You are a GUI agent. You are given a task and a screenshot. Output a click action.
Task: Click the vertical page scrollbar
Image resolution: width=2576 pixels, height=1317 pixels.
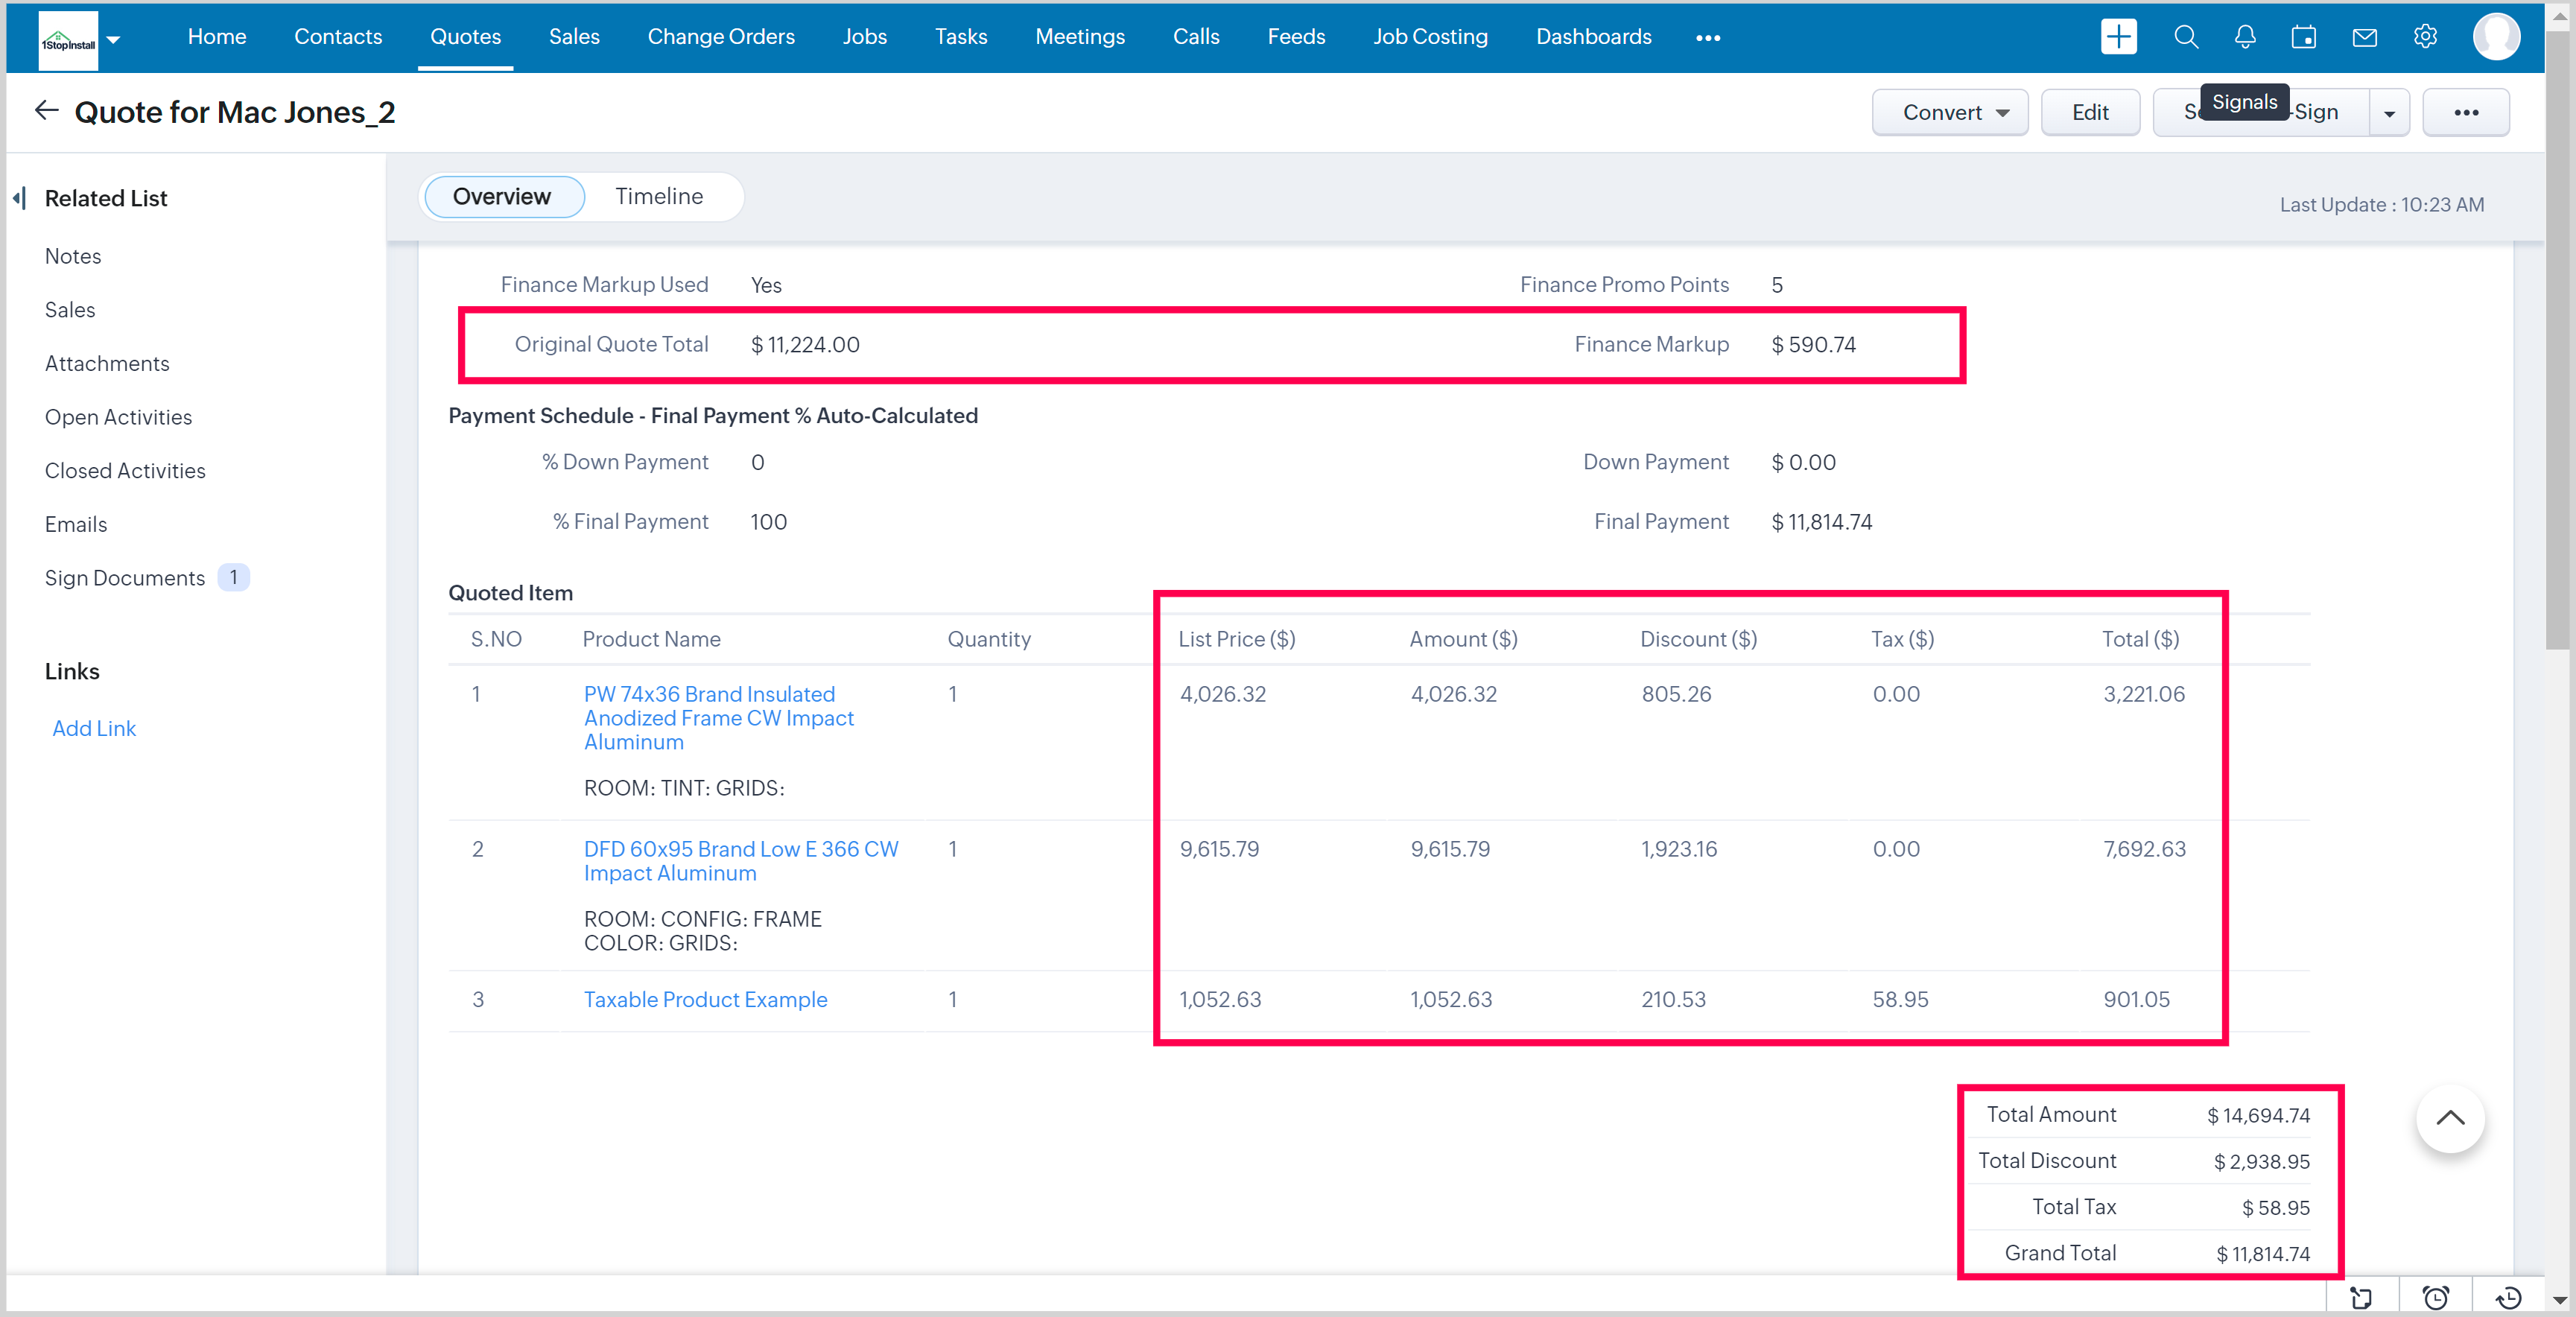coord(2557,340)
